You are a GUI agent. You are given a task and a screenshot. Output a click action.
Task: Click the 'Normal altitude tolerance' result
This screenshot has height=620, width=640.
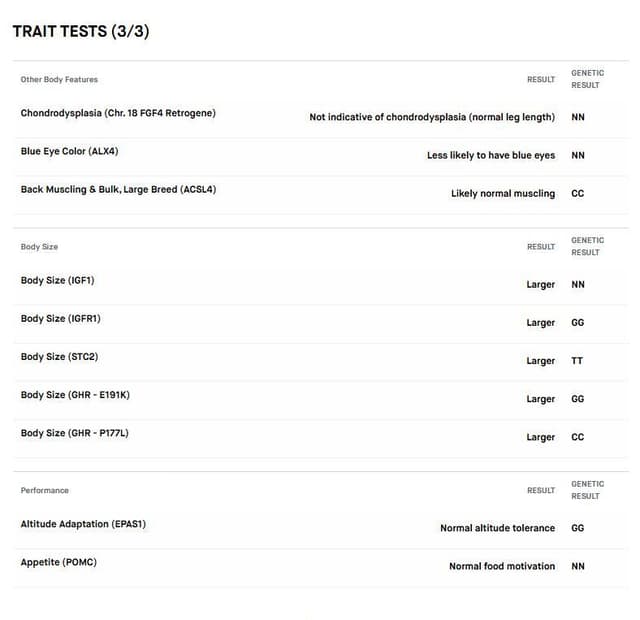[x=498, y=528]
